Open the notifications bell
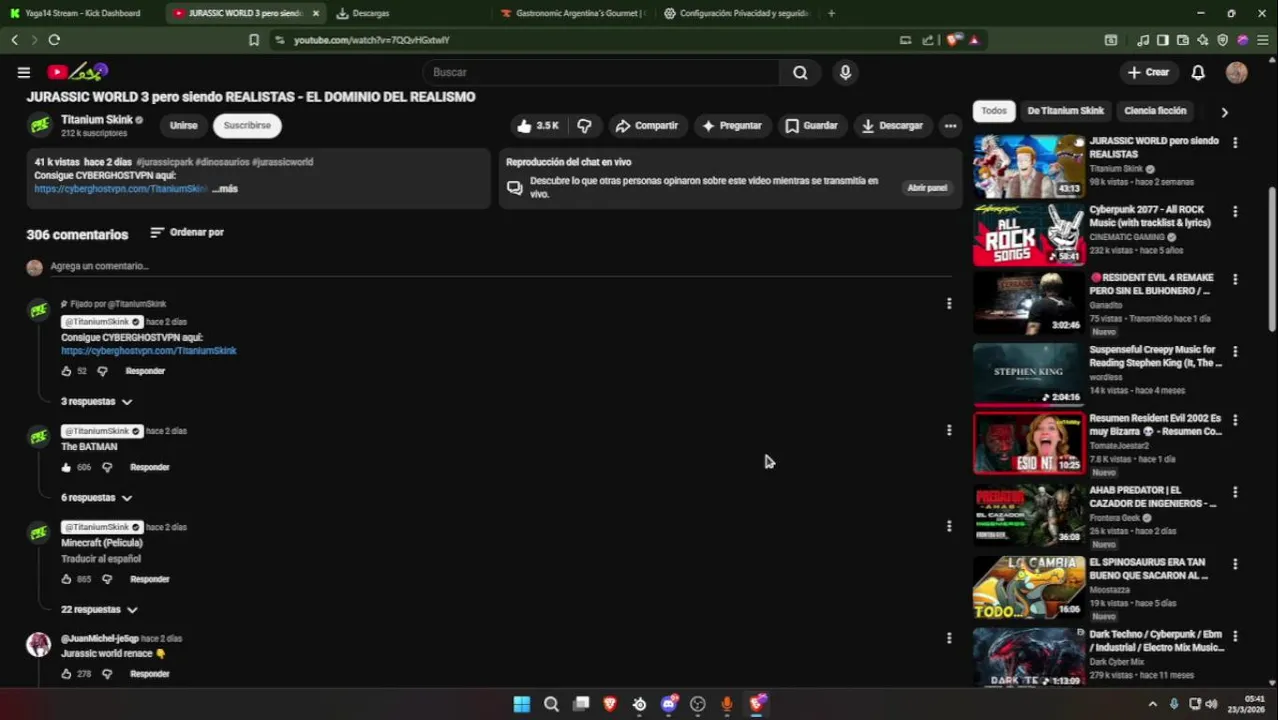1278x720 pixels. pyautogui.click(x=1198, y=72)
